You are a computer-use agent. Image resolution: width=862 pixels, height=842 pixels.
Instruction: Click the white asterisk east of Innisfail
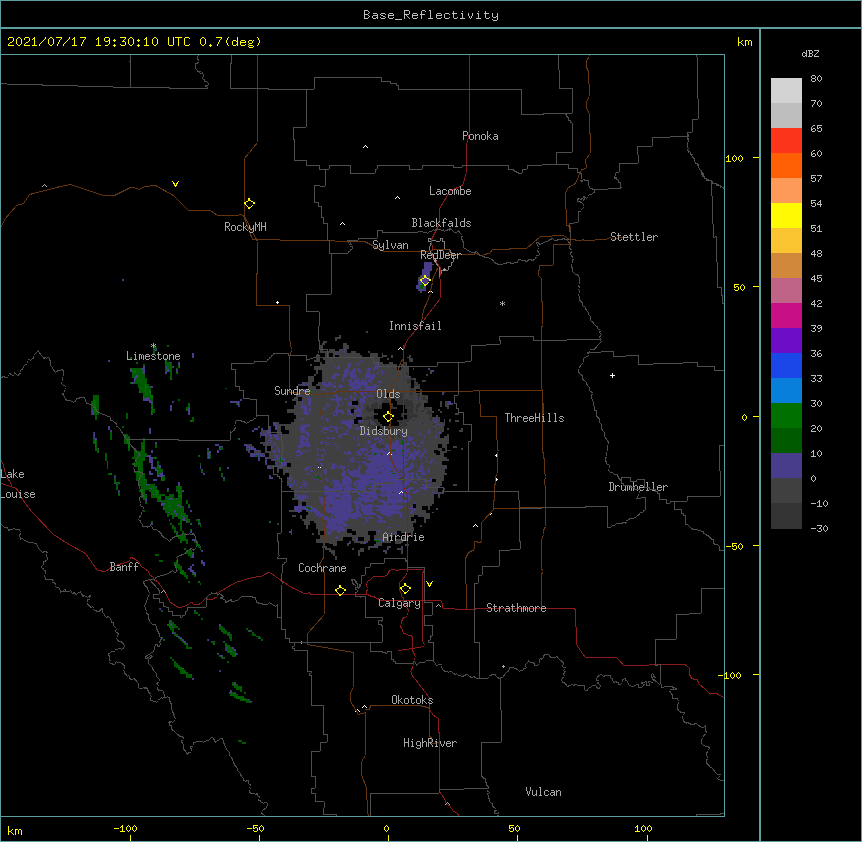tap(502, 303)
